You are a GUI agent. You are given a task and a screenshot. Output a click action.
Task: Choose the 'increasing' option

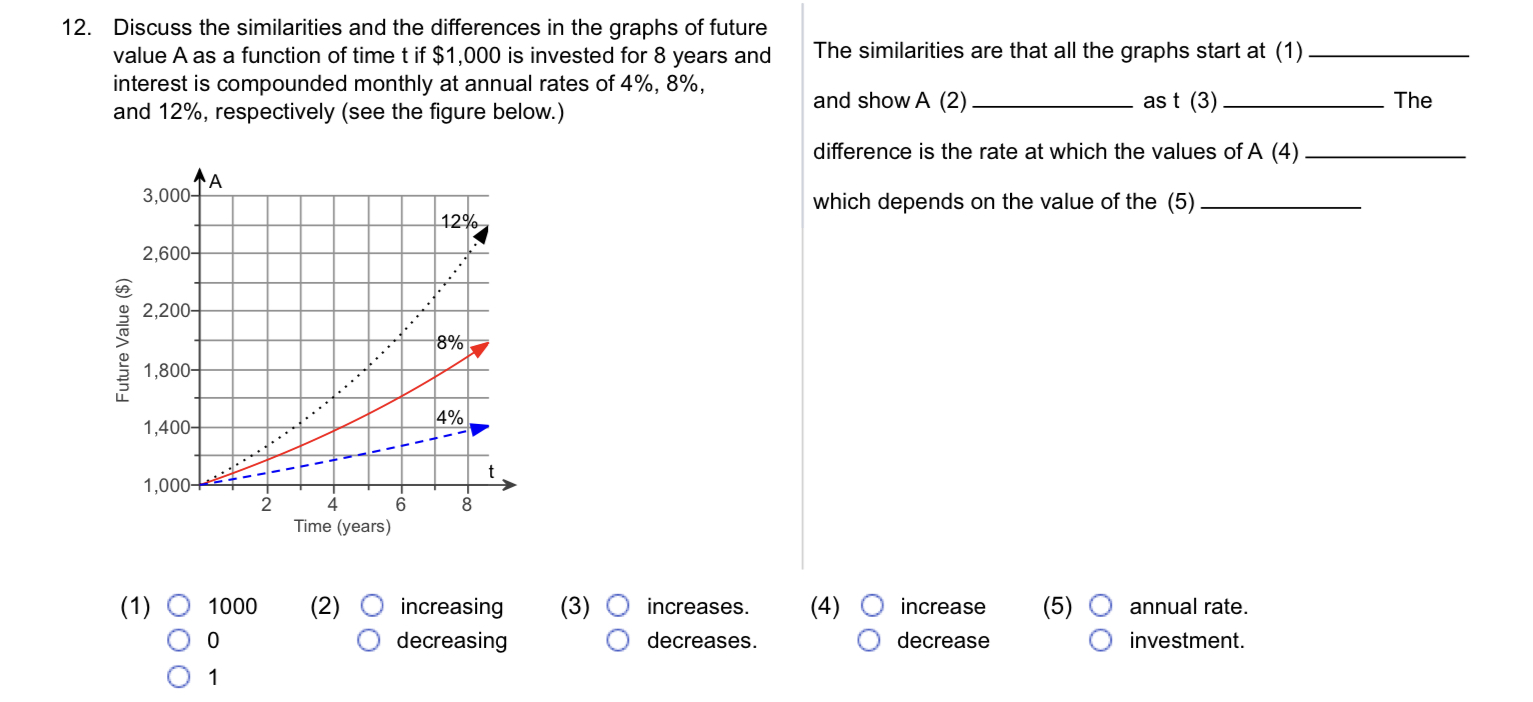372,606
